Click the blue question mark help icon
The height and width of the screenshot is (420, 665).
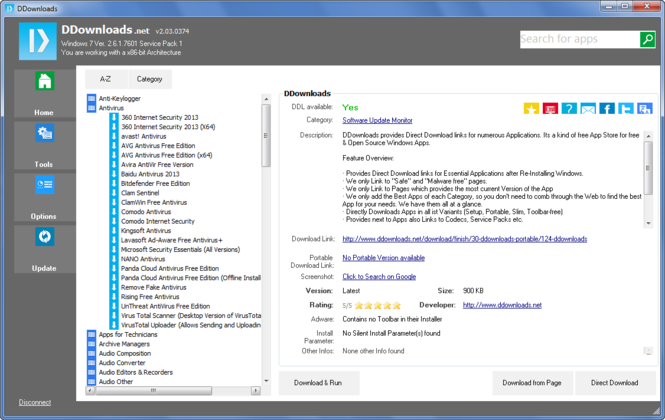pos(569,109)
